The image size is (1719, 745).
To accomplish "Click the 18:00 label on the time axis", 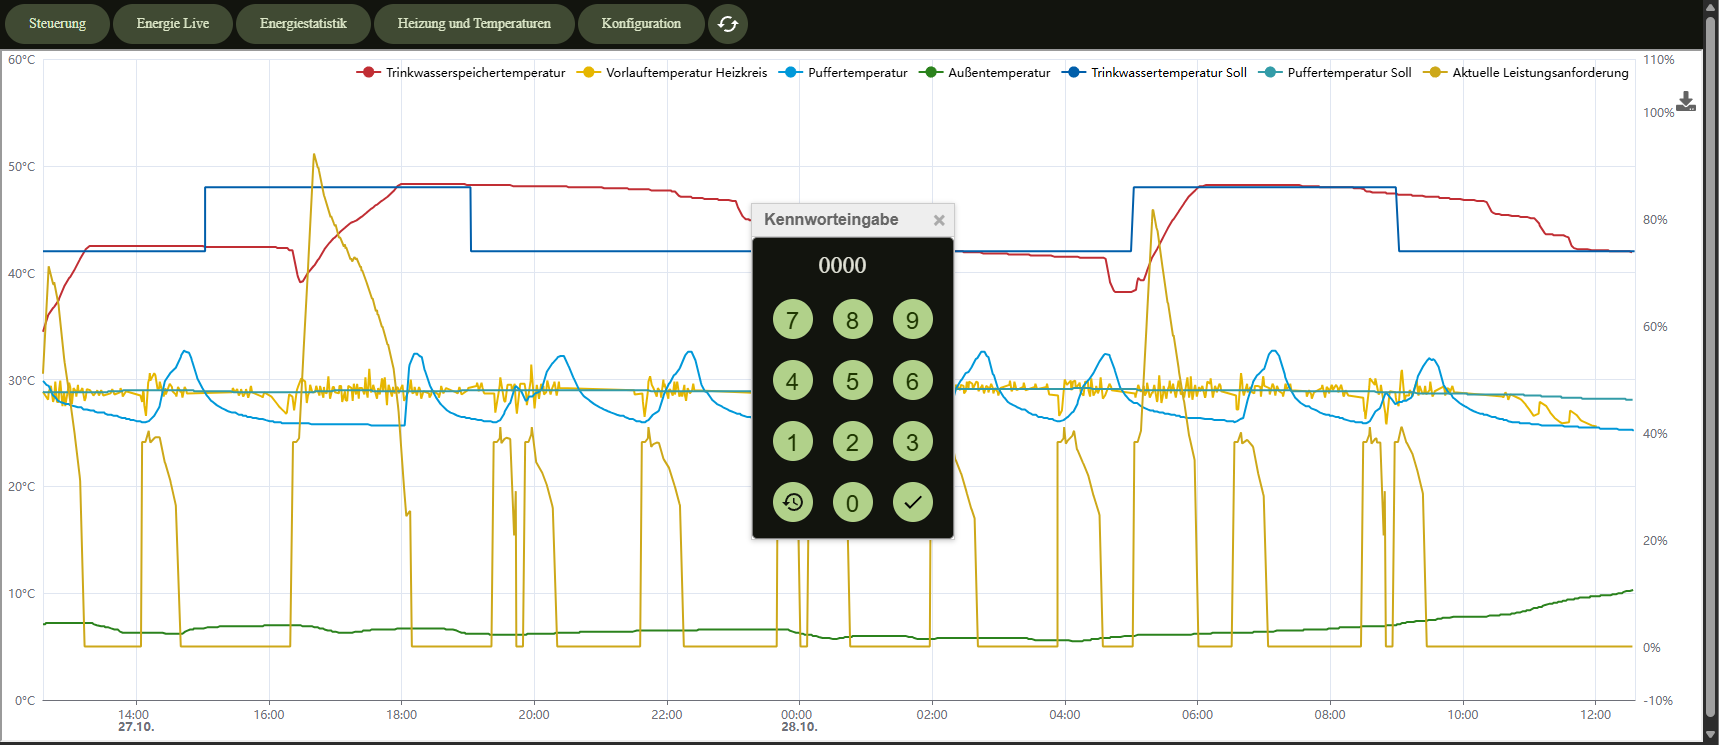I will 402,715.
